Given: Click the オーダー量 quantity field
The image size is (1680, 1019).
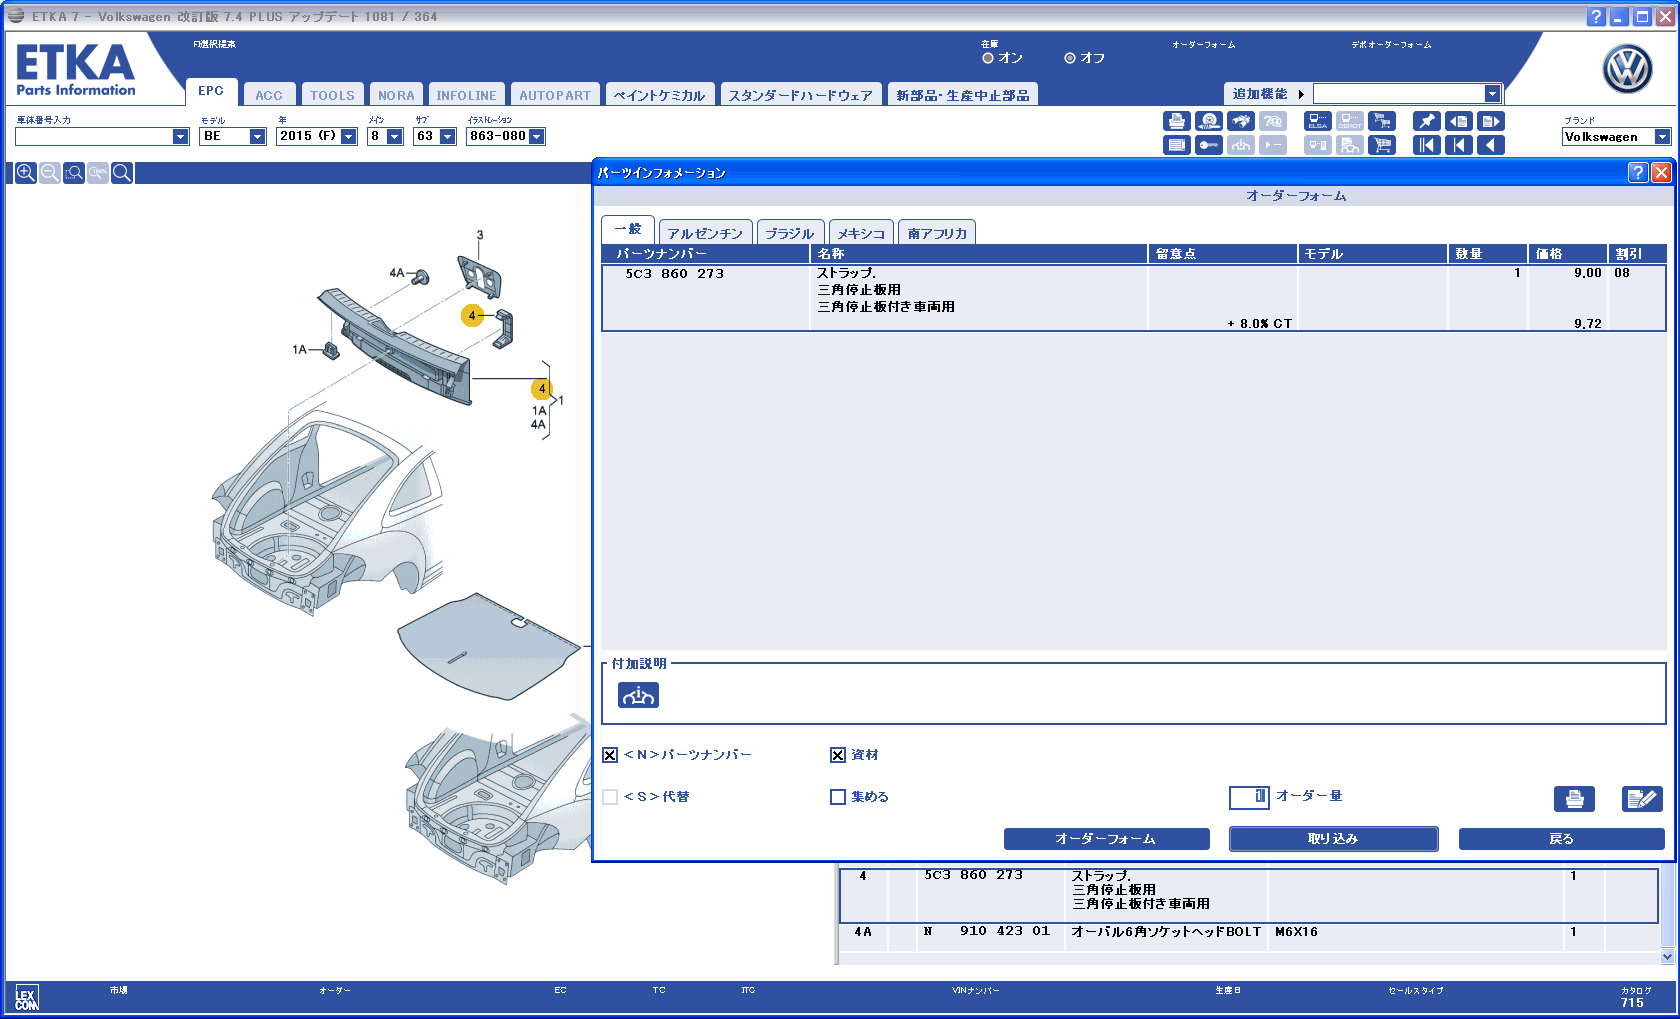Looking at the screenshot, I should pyautogui.click(x=1249, y=797).
